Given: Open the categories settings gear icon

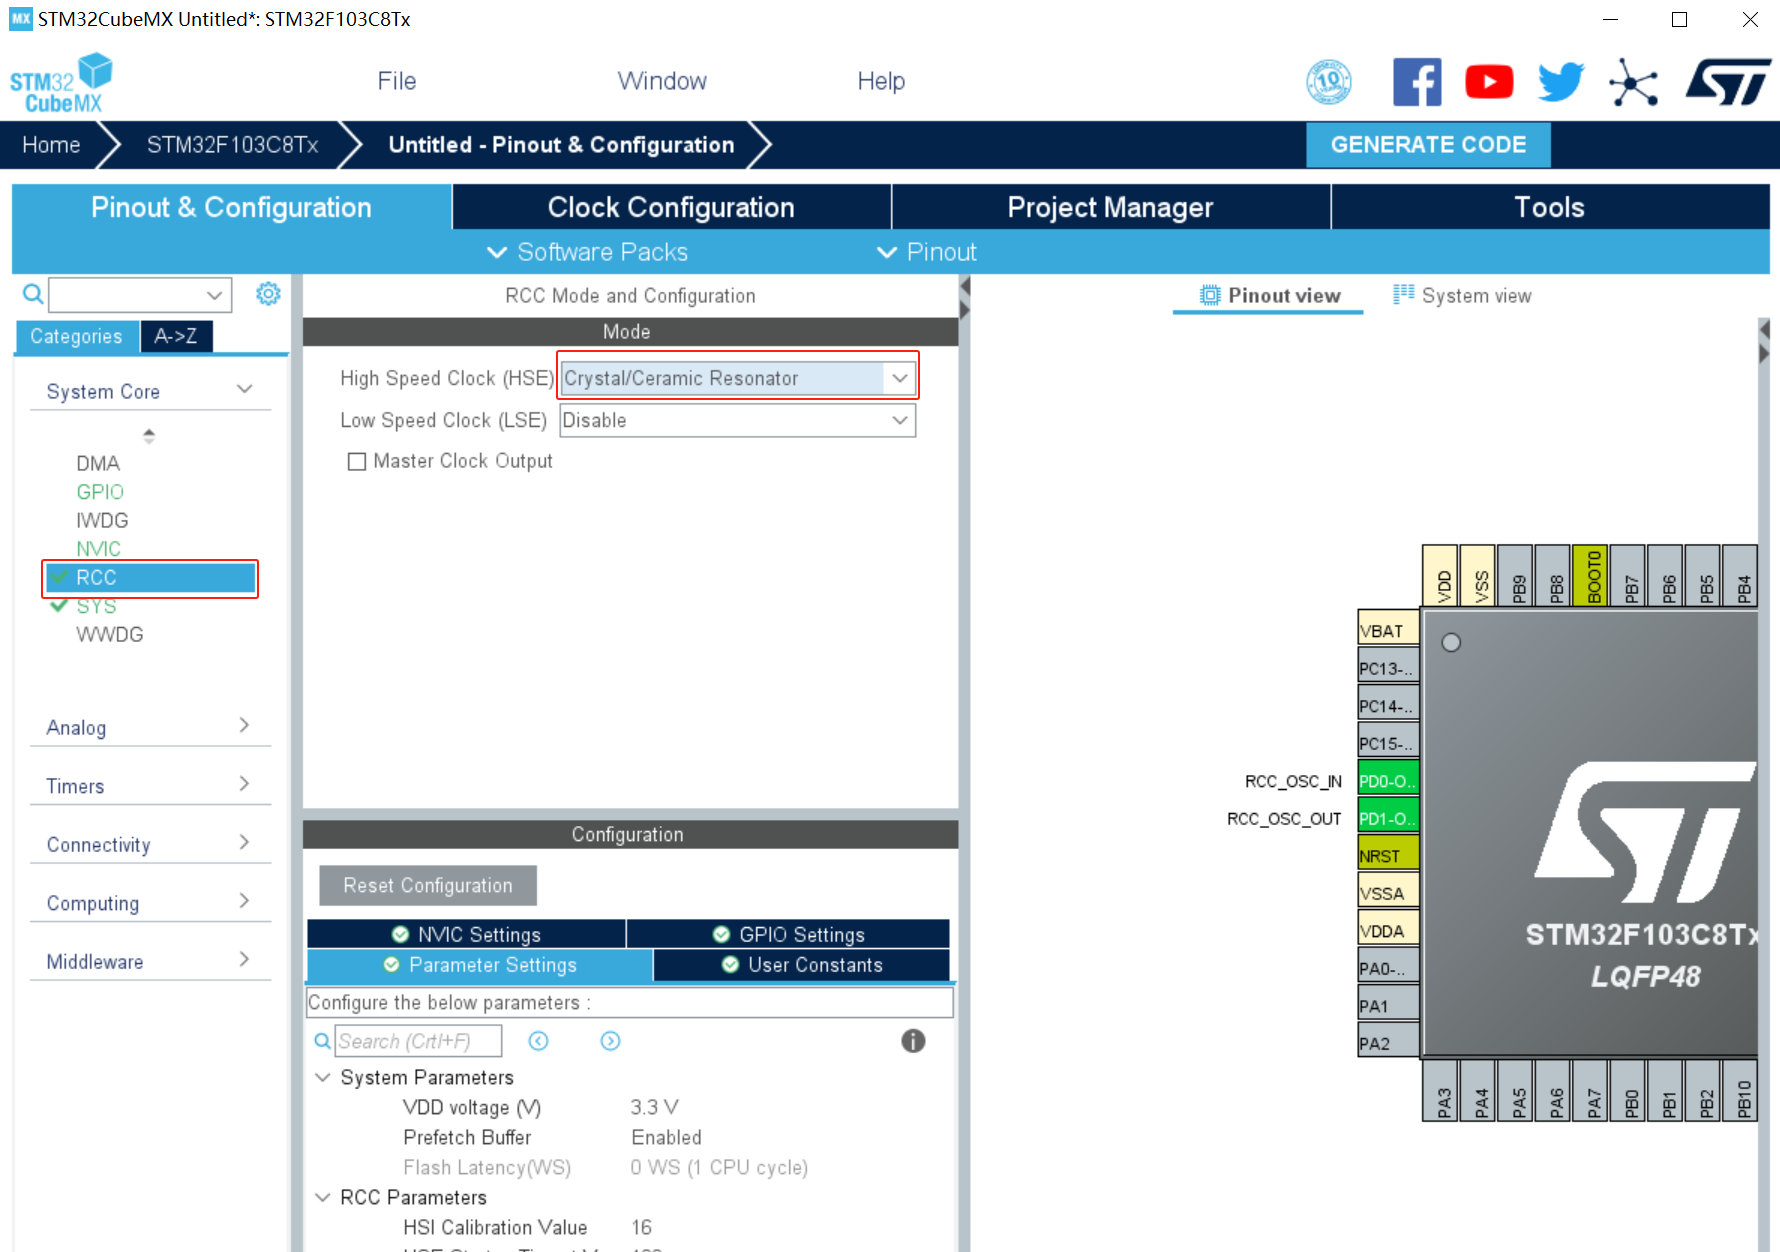Looking at the screenshot, I should 268,294.
